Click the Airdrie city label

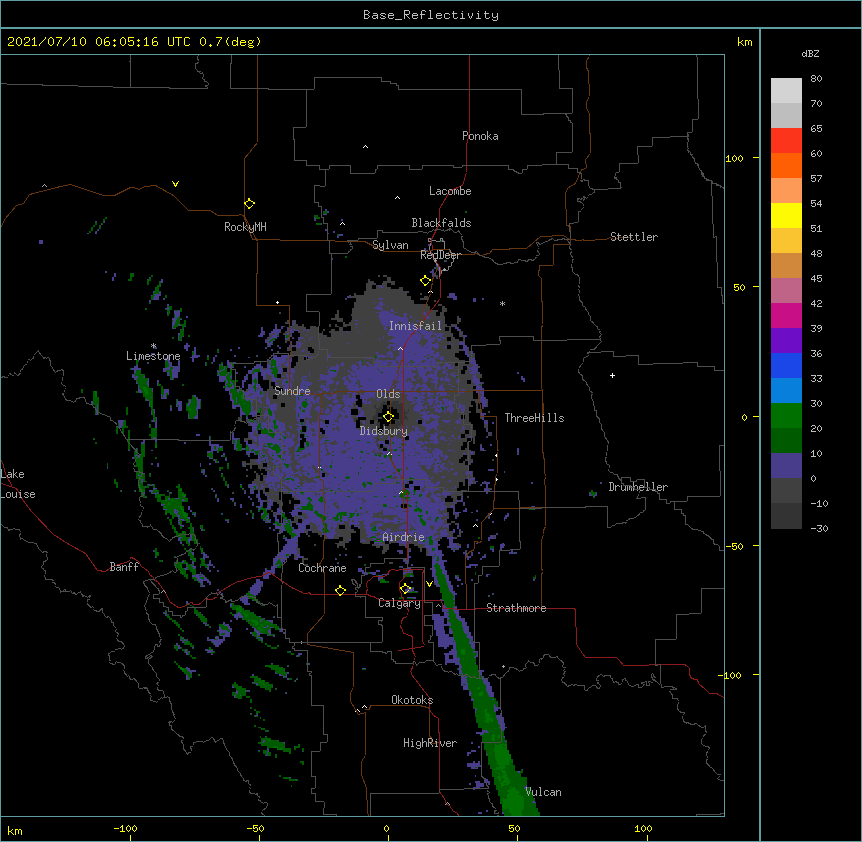[x=403, y=537]
